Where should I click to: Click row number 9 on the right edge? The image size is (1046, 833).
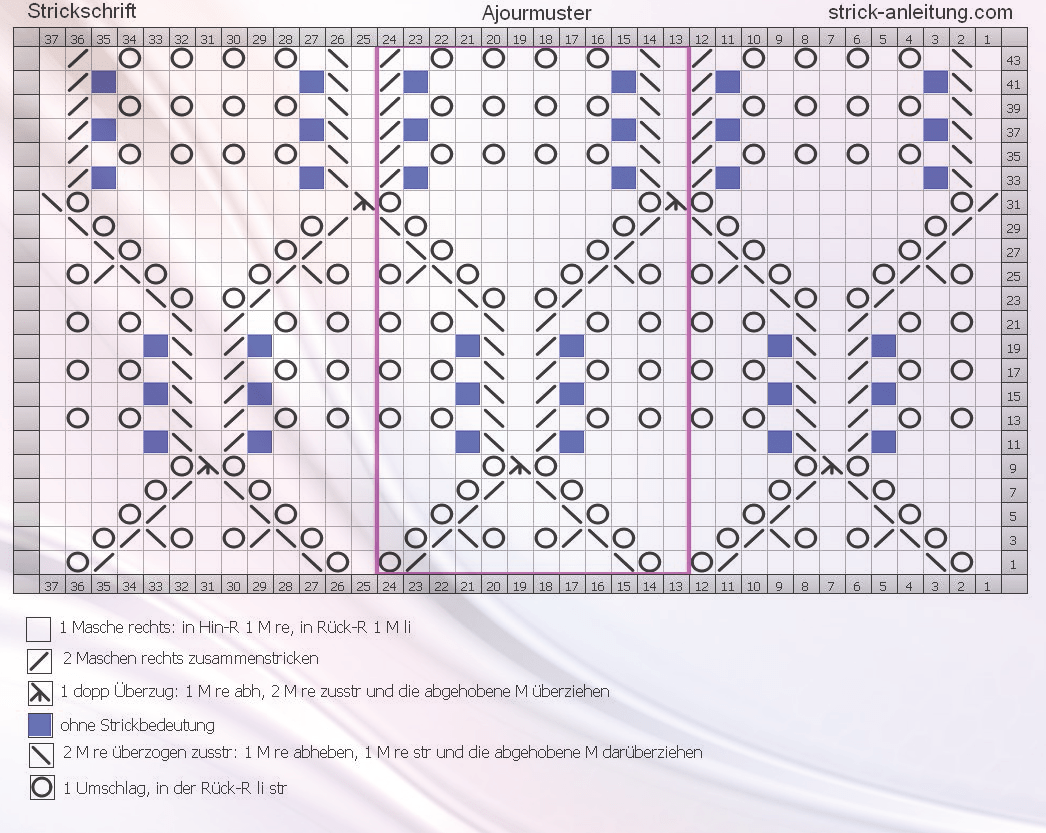click(1013, 468)
